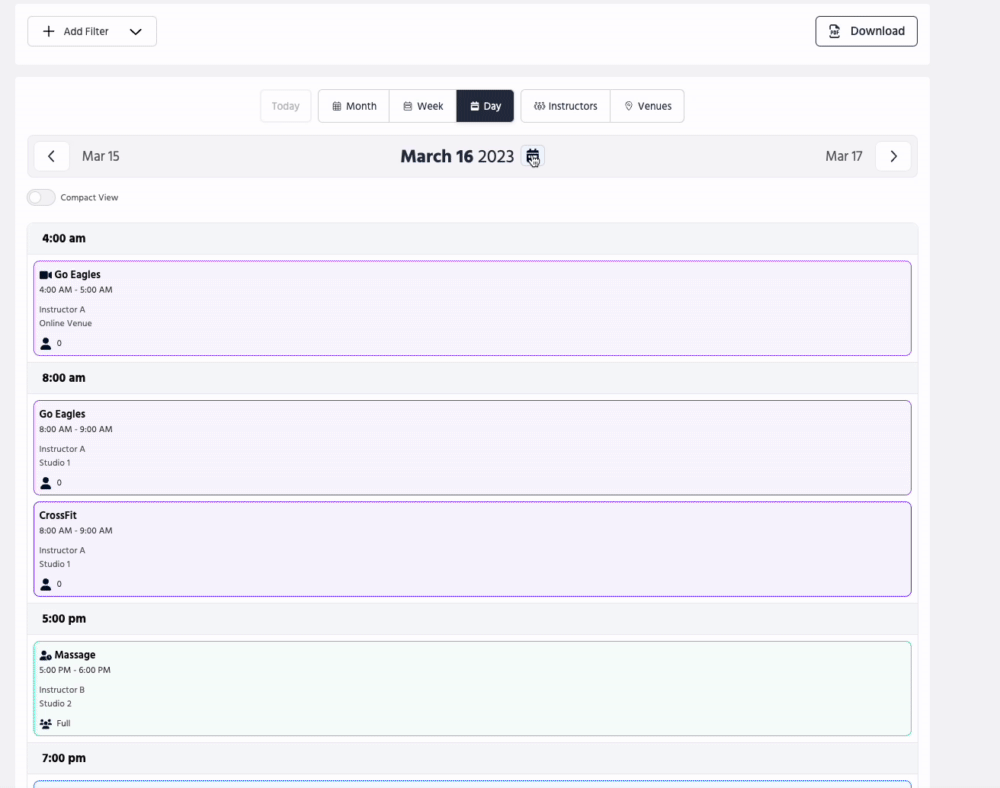
Task: Click the private session icon beside Massage
Action: 45,656
